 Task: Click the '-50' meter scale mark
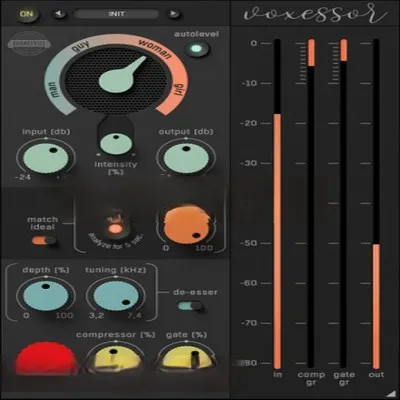point(249,243)
